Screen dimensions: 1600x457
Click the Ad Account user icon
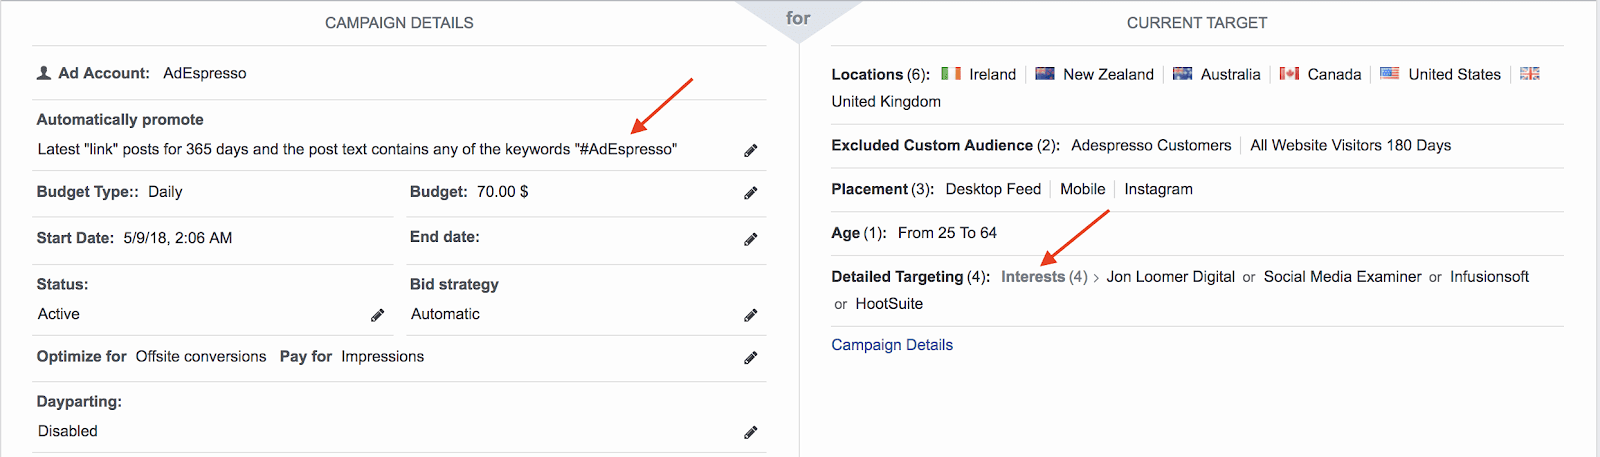[x=44, y=73]
